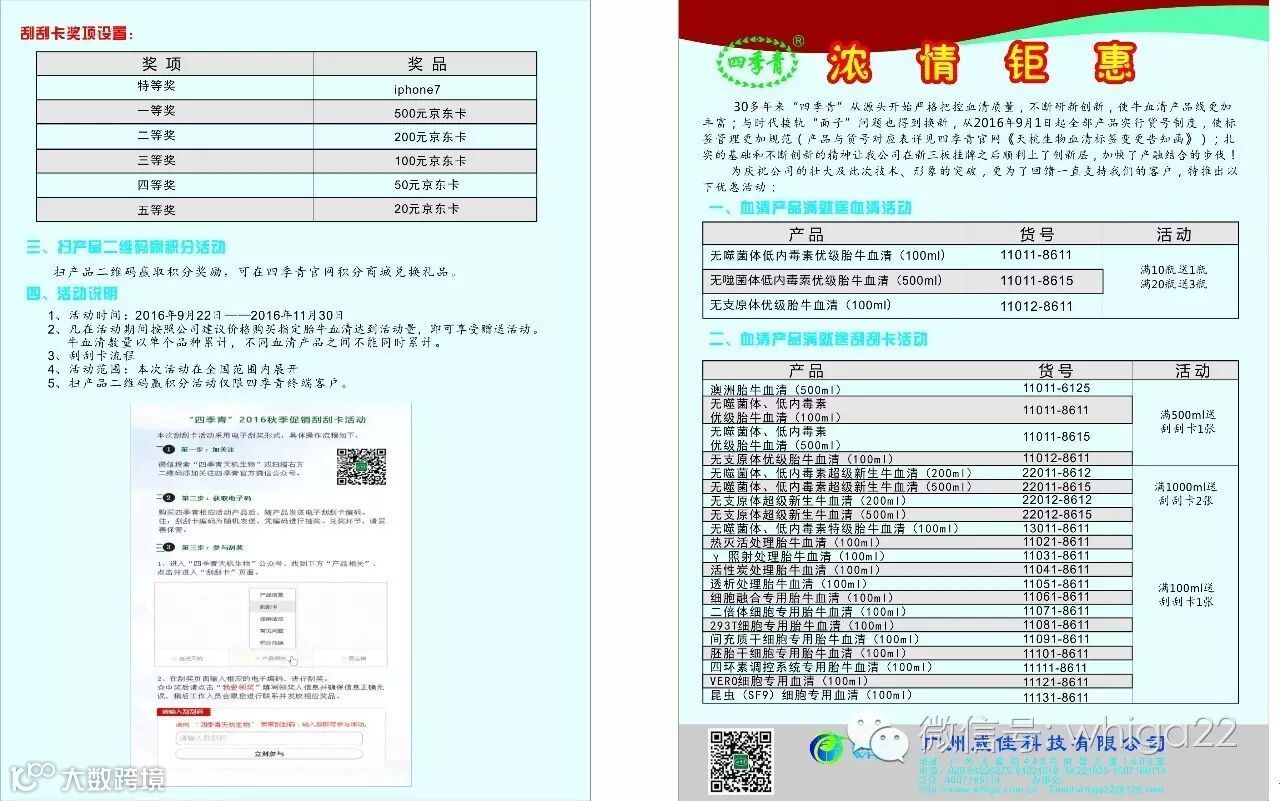Click the heading 四、活动说明
The image size is (1280, 801).
pyautogui.click(x=72, y=293)
